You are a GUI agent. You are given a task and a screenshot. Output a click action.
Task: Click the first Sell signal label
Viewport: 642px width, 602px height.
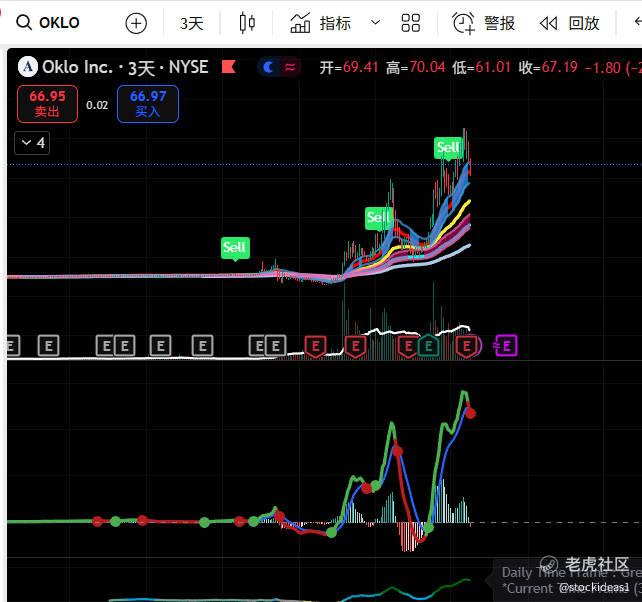235,248
